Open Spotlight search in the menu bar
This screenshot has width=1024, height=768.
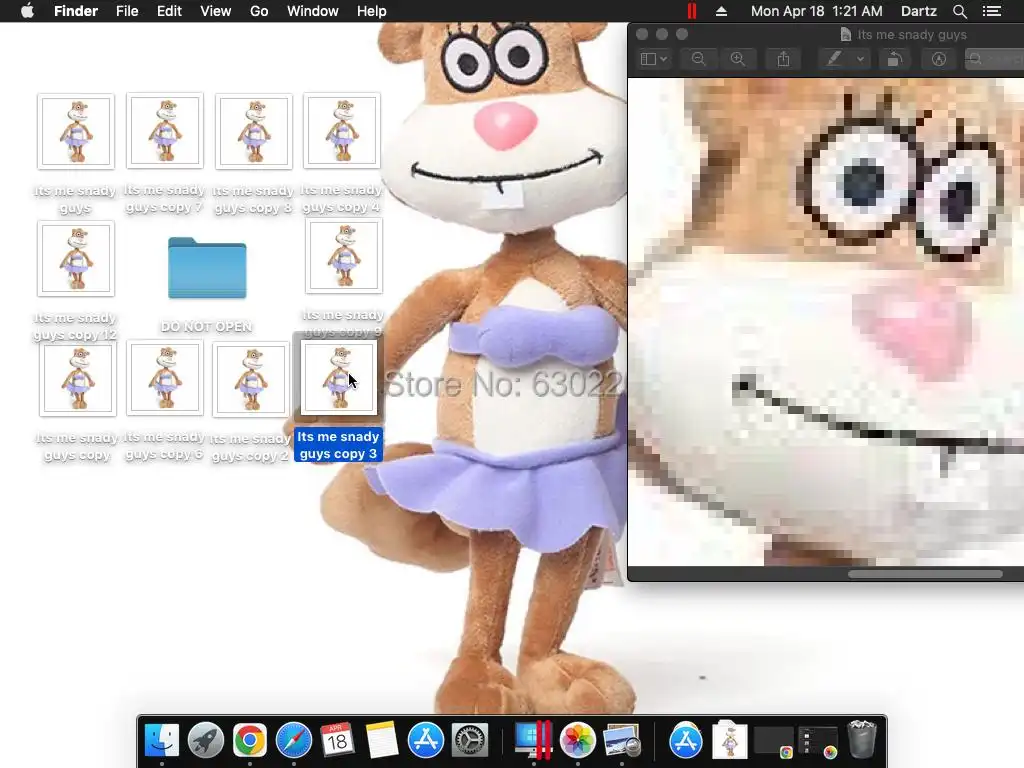coord(959,11)
